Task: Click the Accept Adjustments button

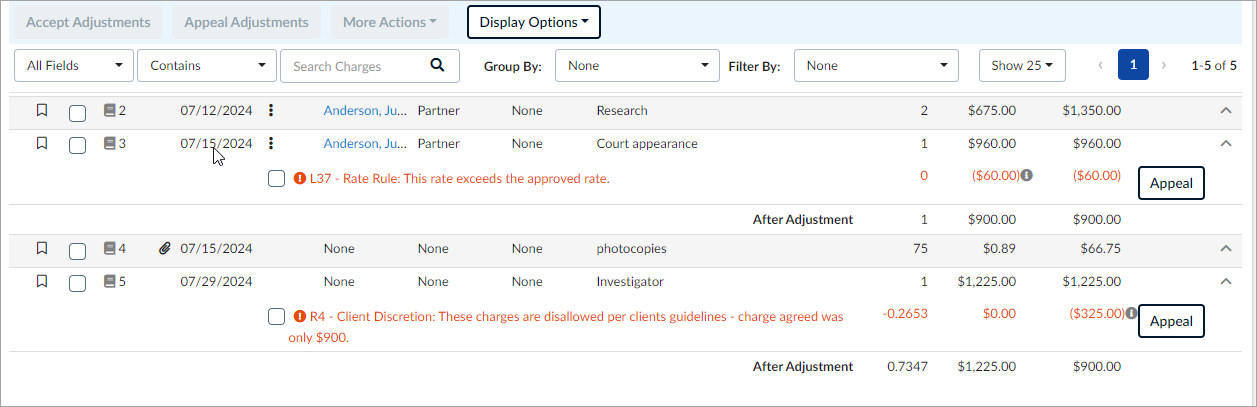Action: (88, 22)
